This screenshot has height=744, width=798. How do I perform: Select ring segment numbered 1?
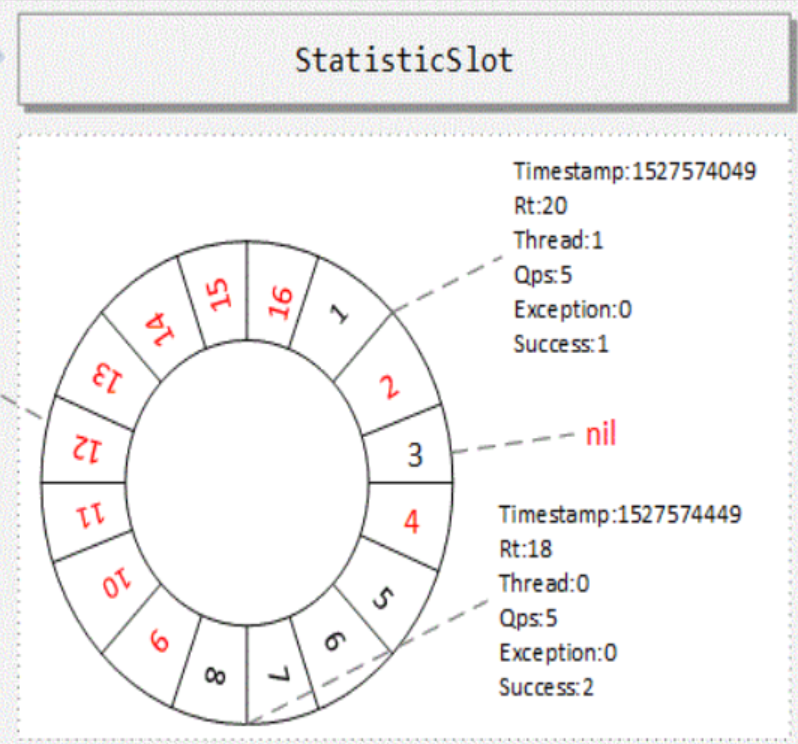point(340,314)
